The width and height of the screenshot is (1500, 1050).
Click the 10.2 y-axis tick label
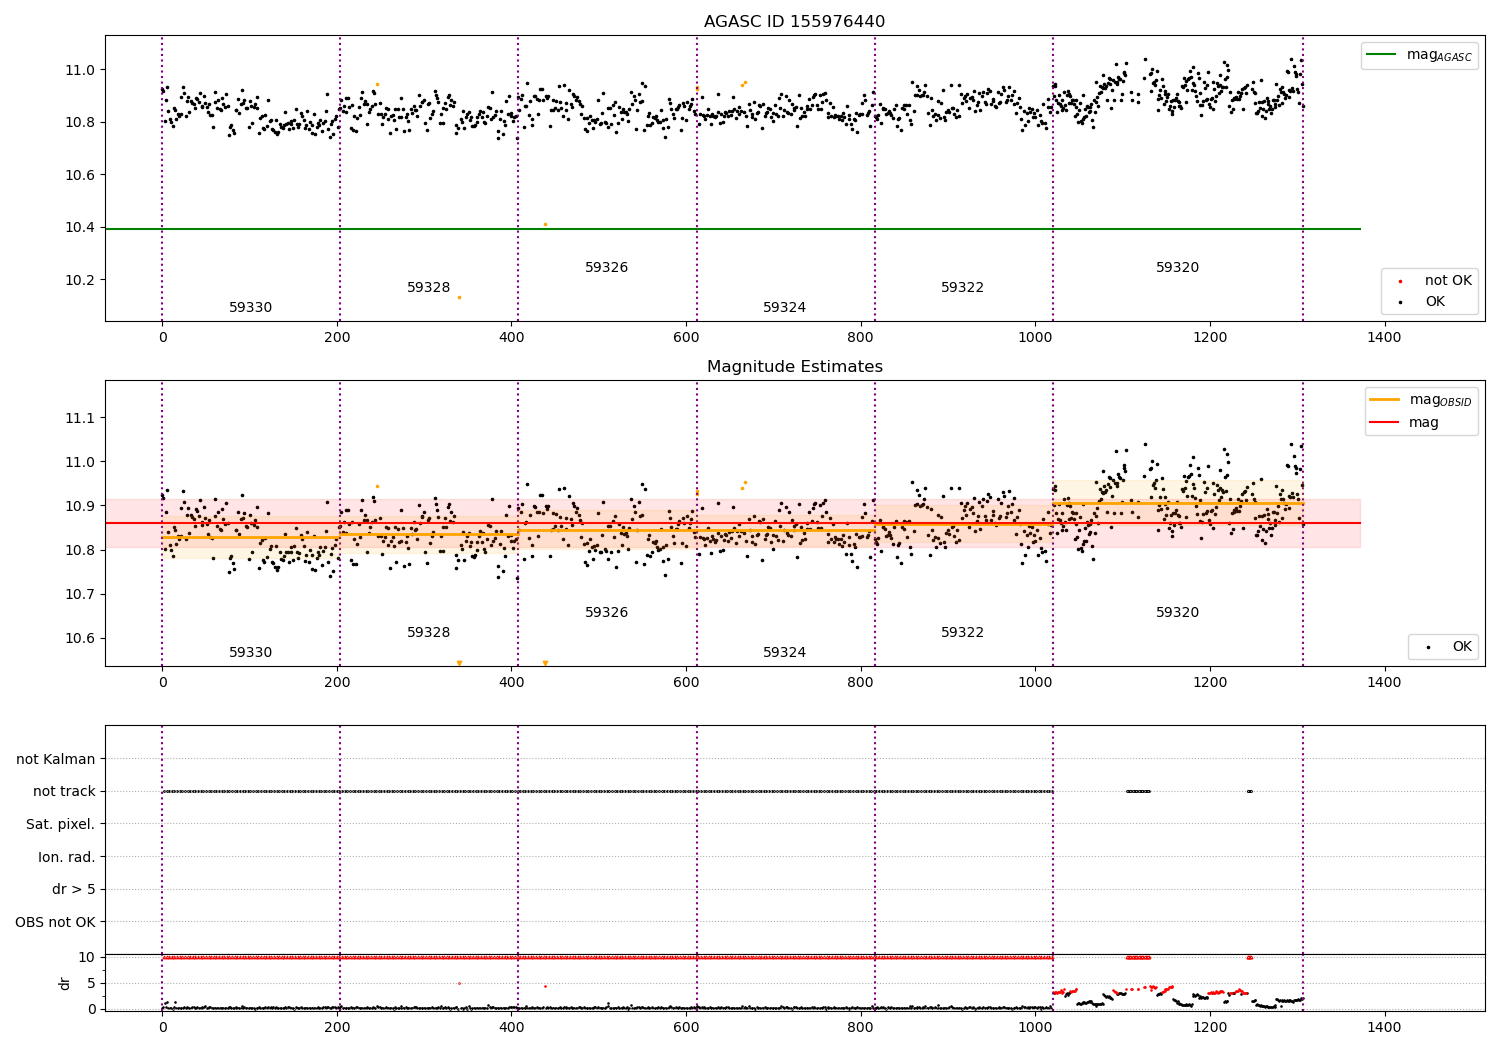(80, 280)
